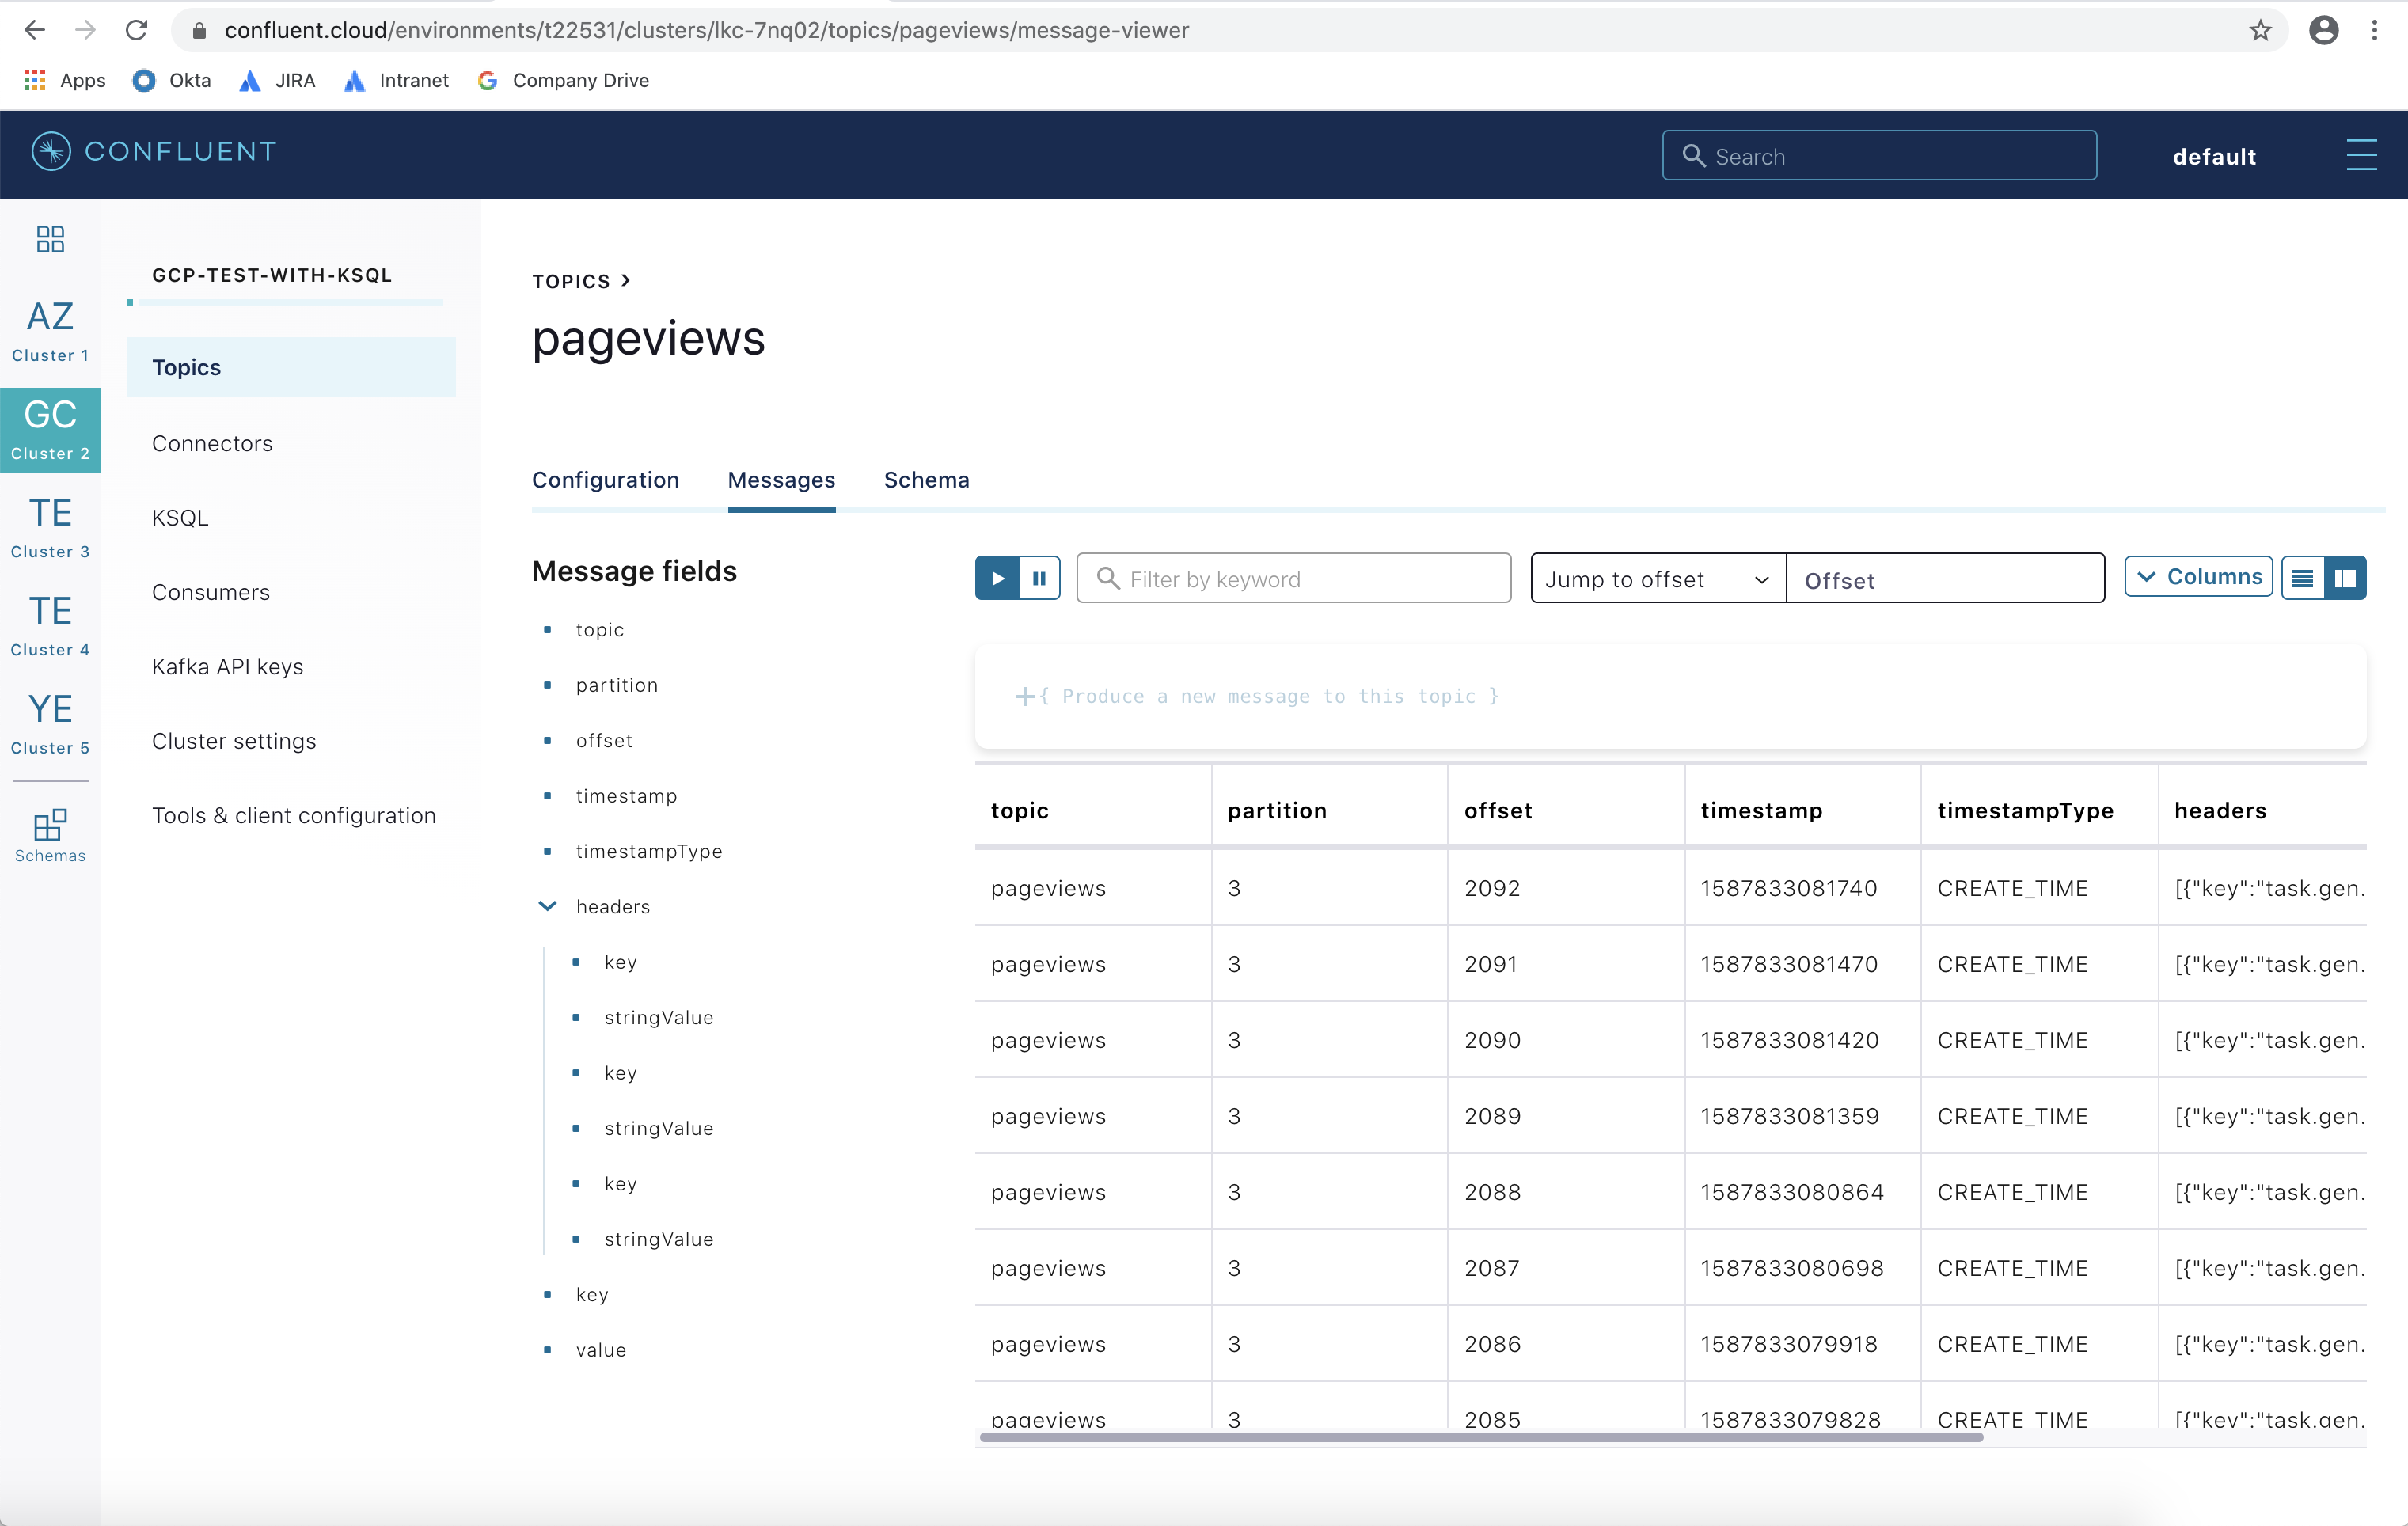This screenshot has height=1526, width=2408.
Task: Select the timestamp message field
Action: 626,796
